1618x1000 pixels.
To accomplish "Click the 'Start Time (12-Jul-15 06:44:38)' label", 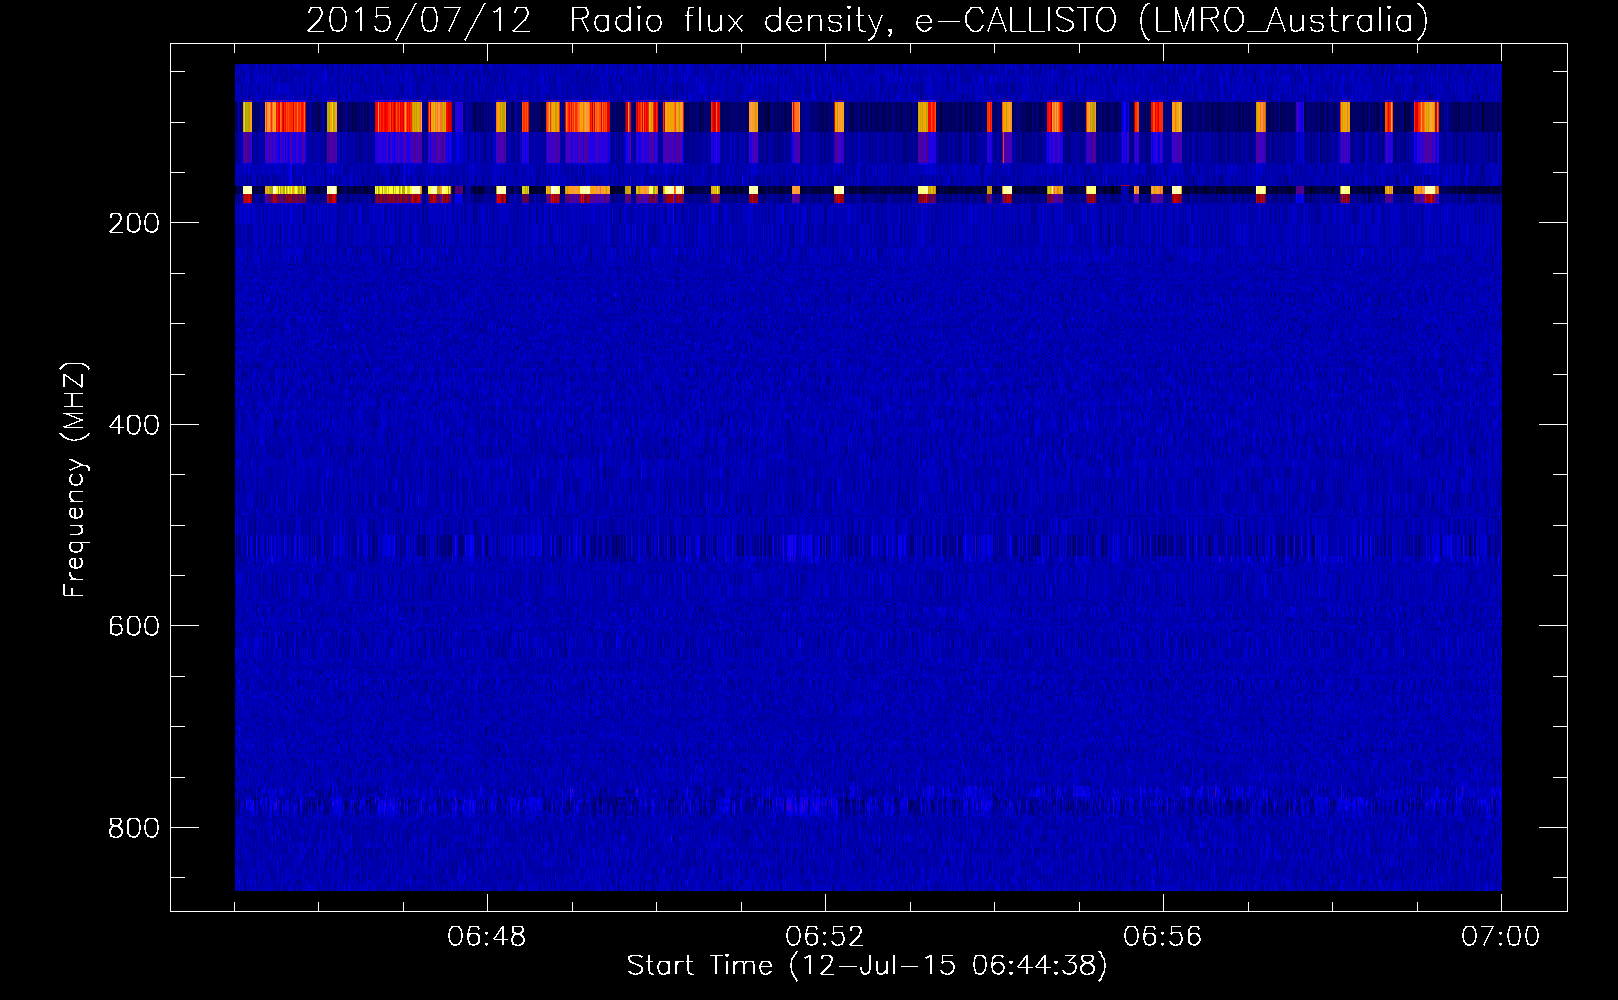I will point(867,966).
